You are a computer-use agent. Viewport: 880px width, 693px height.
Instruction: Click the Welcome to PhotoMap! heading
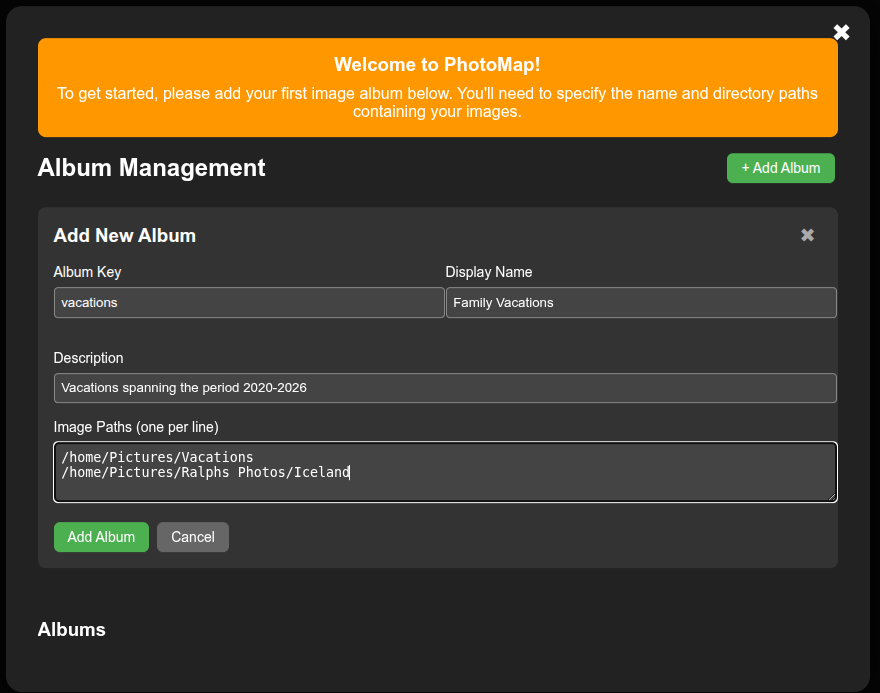point(437,65)
